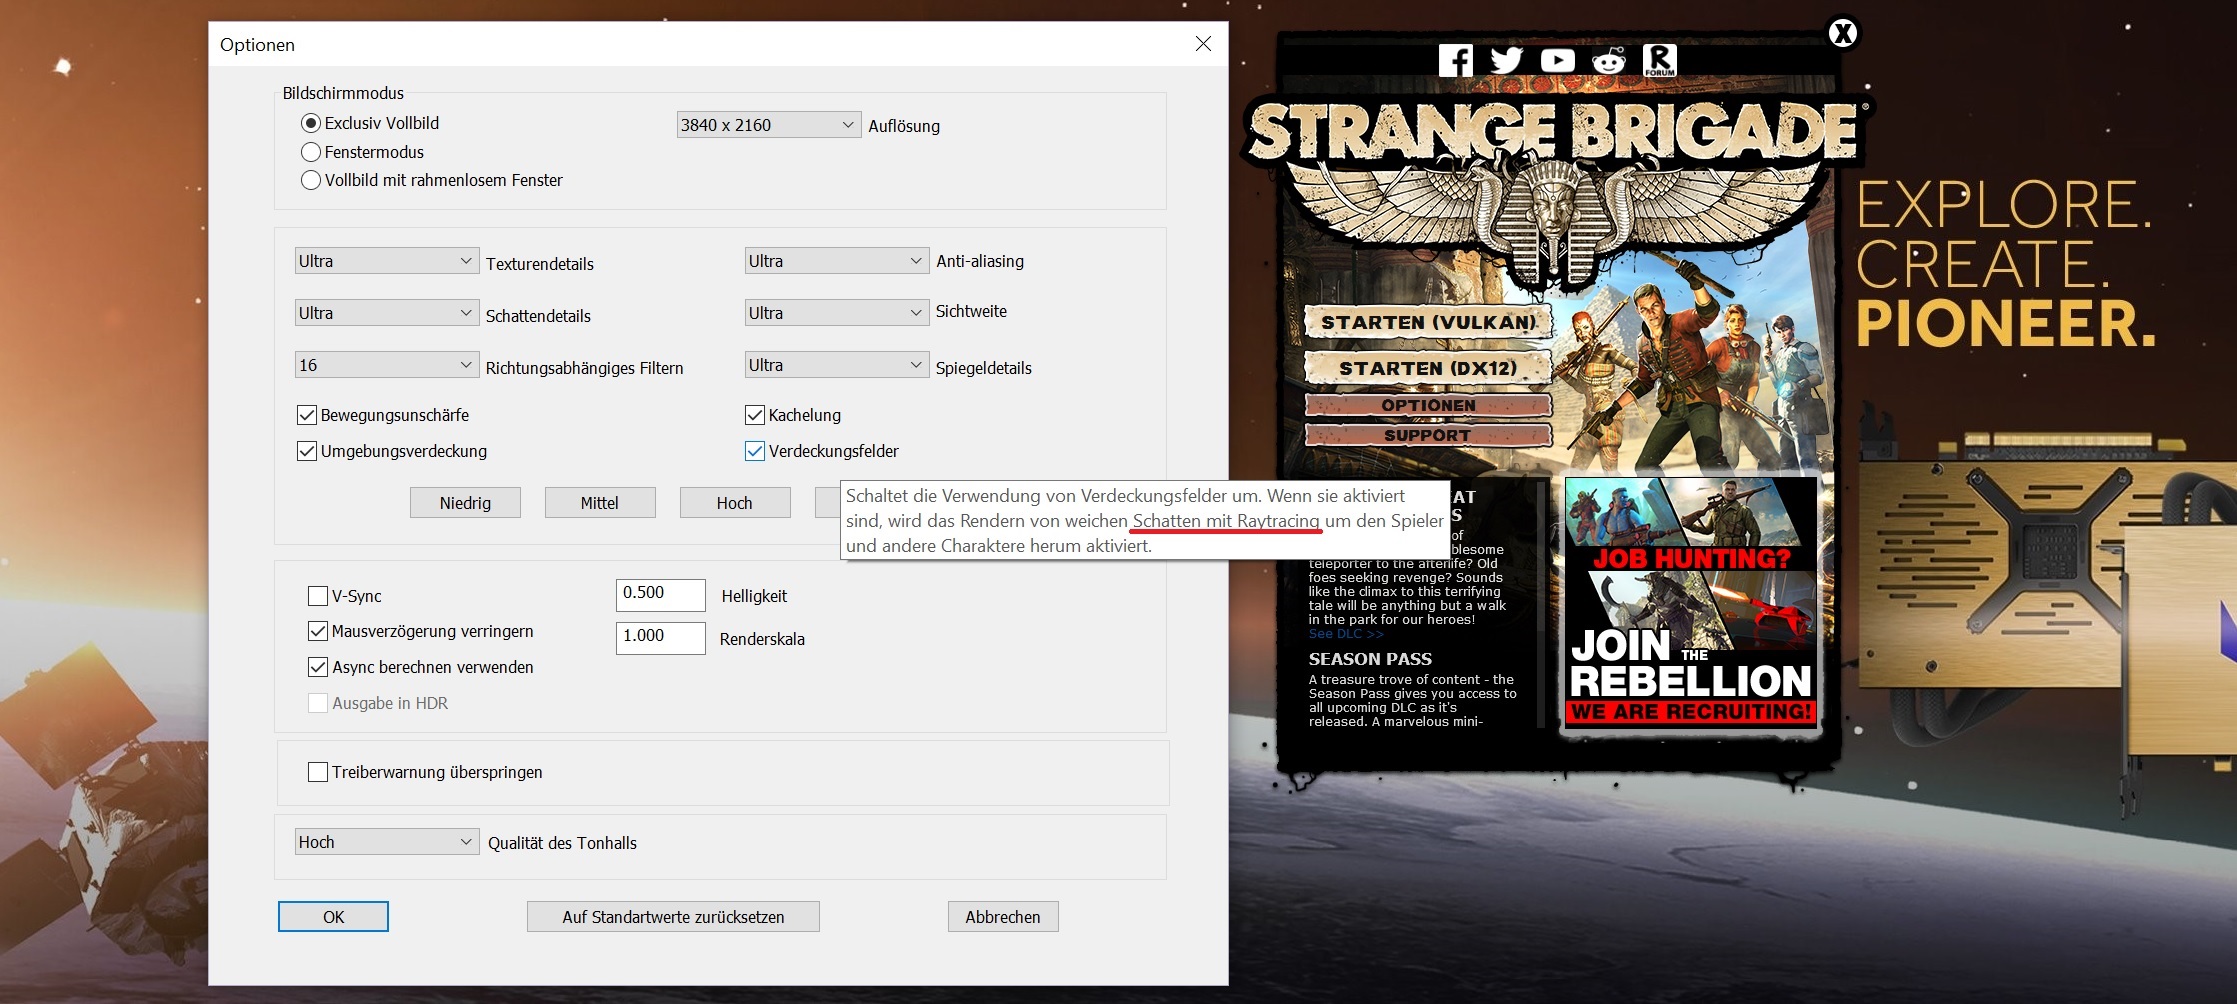Apply the Niedrig quality preset
Screen dimensions: 2237x1004
coord(465,503)
